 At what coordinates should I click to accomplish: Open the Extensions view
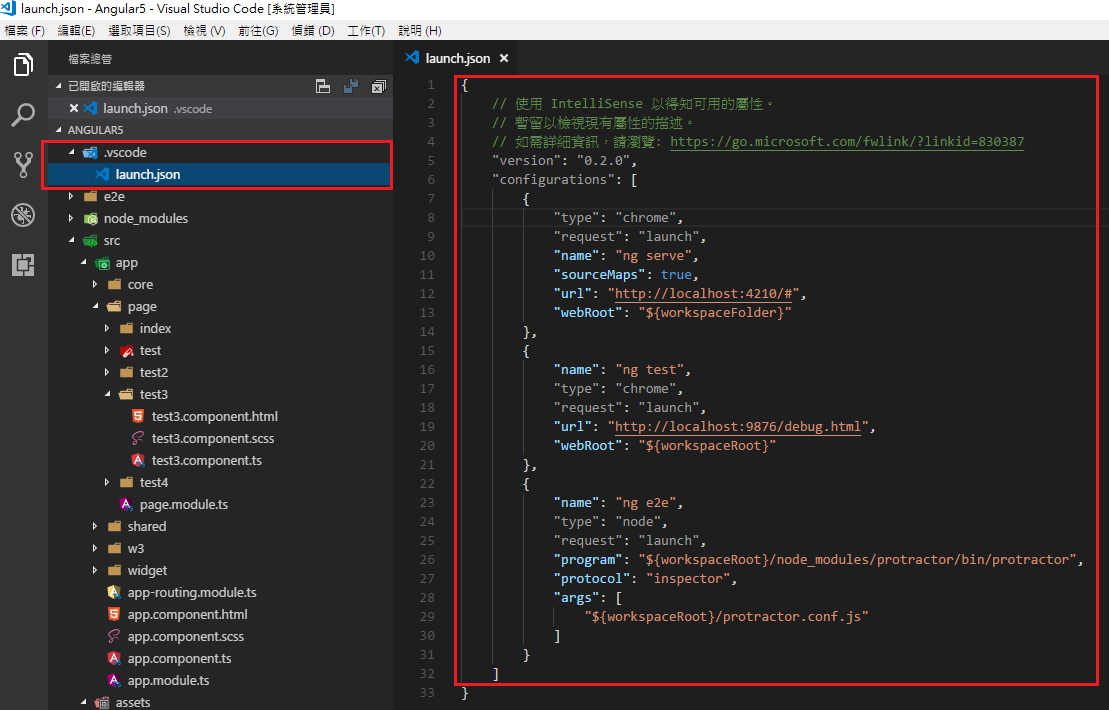[23, 263]
